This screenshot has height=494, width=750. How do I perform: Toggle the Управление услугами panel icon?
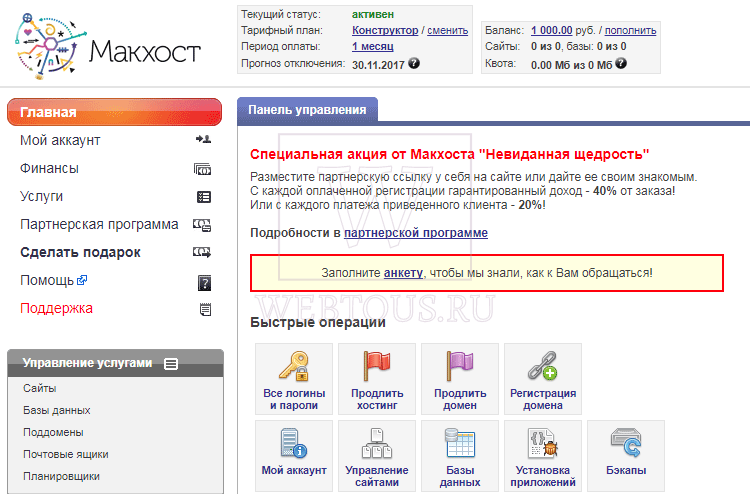point(171,364)
